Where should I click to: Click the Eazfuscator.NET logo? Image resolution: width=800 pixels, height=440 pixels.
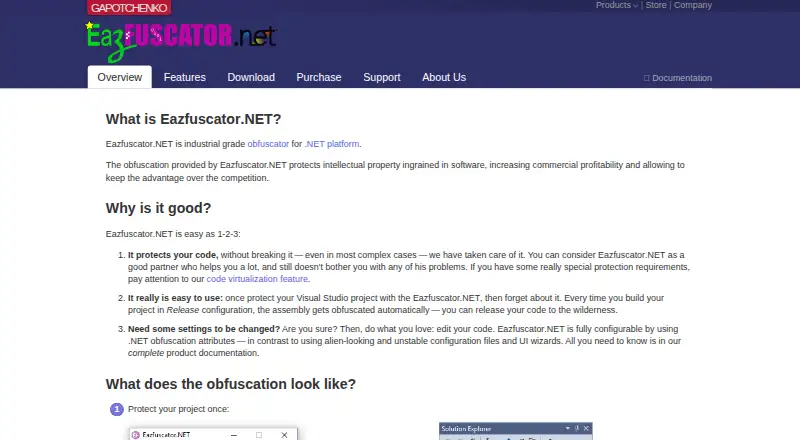(181, 41)
